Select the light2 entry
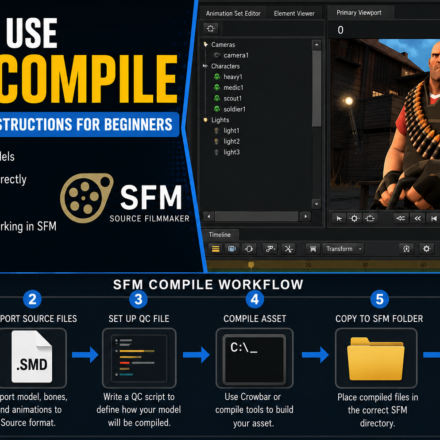The image size is (440, 440). [x=231, y=141]
